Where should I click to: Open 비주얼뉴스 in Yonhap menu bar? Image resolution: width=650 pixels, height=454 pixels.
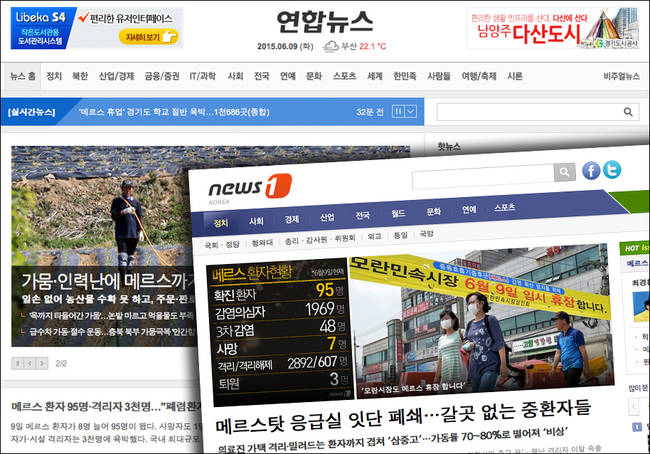pyautogui.click(x=622, y=76)
